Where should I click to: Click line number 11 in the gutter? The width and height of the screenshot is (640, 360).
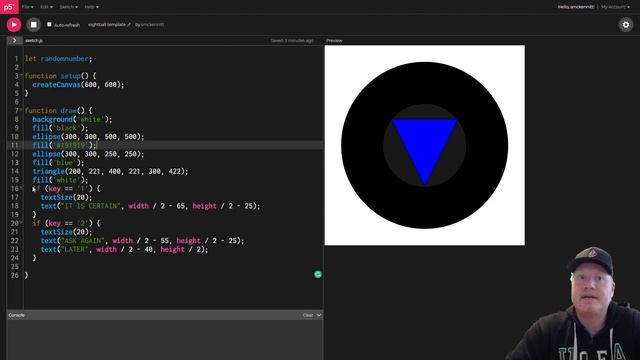coord(15,145)
